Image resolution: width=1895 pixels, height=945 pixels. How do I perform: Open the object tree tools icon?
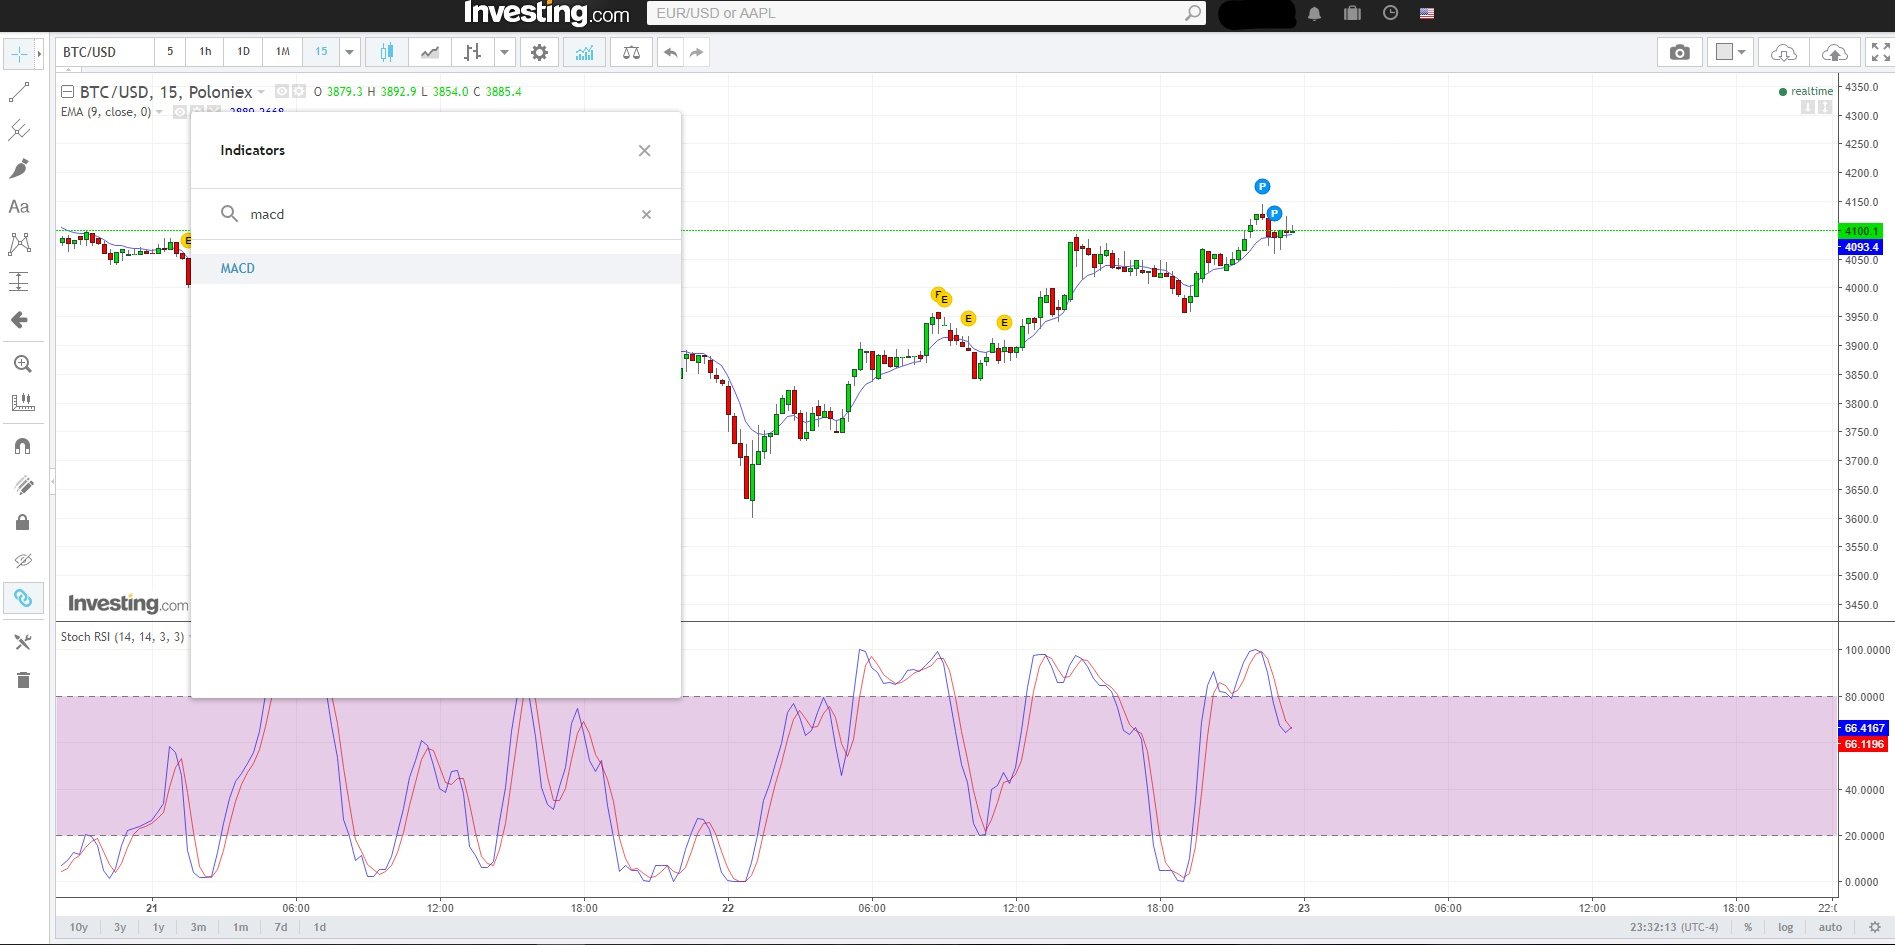coord(22,642)
